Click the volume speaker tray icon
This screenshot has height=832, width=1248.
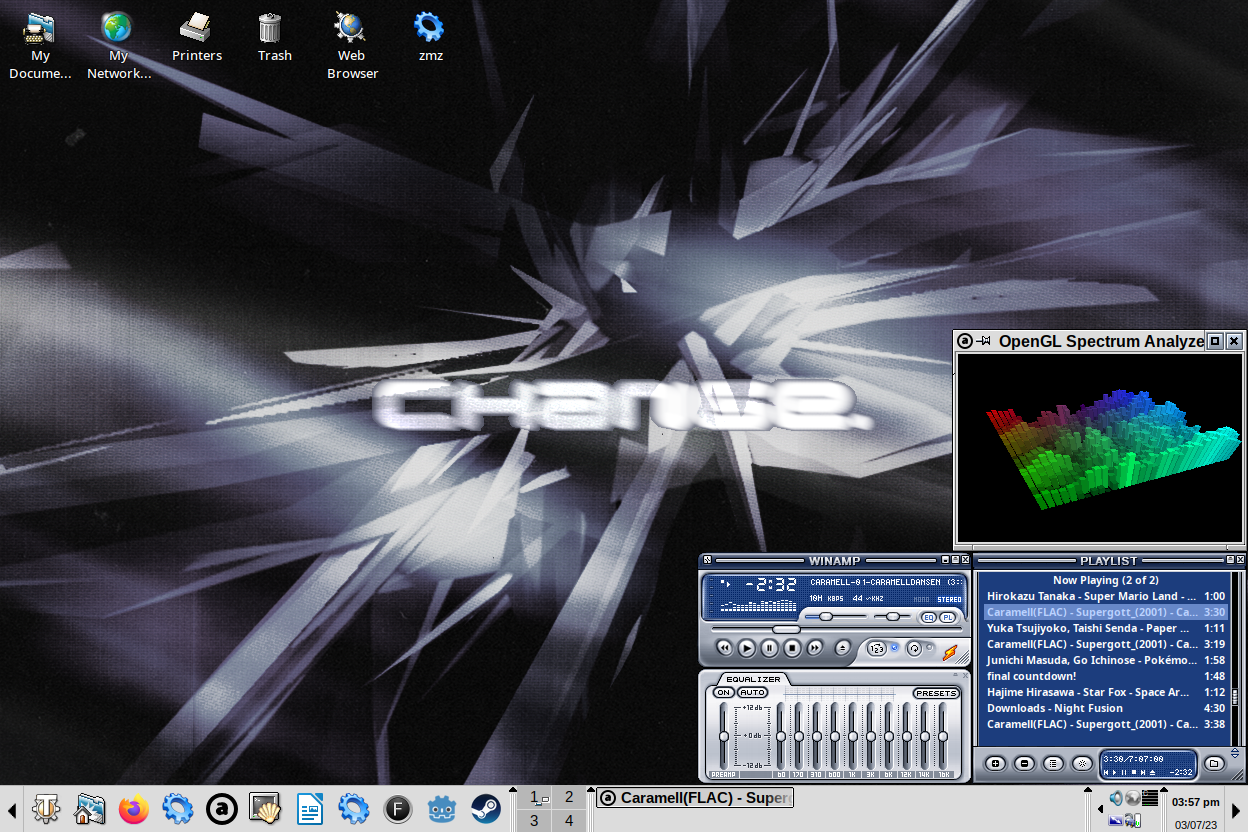(x=1116, y=798)
